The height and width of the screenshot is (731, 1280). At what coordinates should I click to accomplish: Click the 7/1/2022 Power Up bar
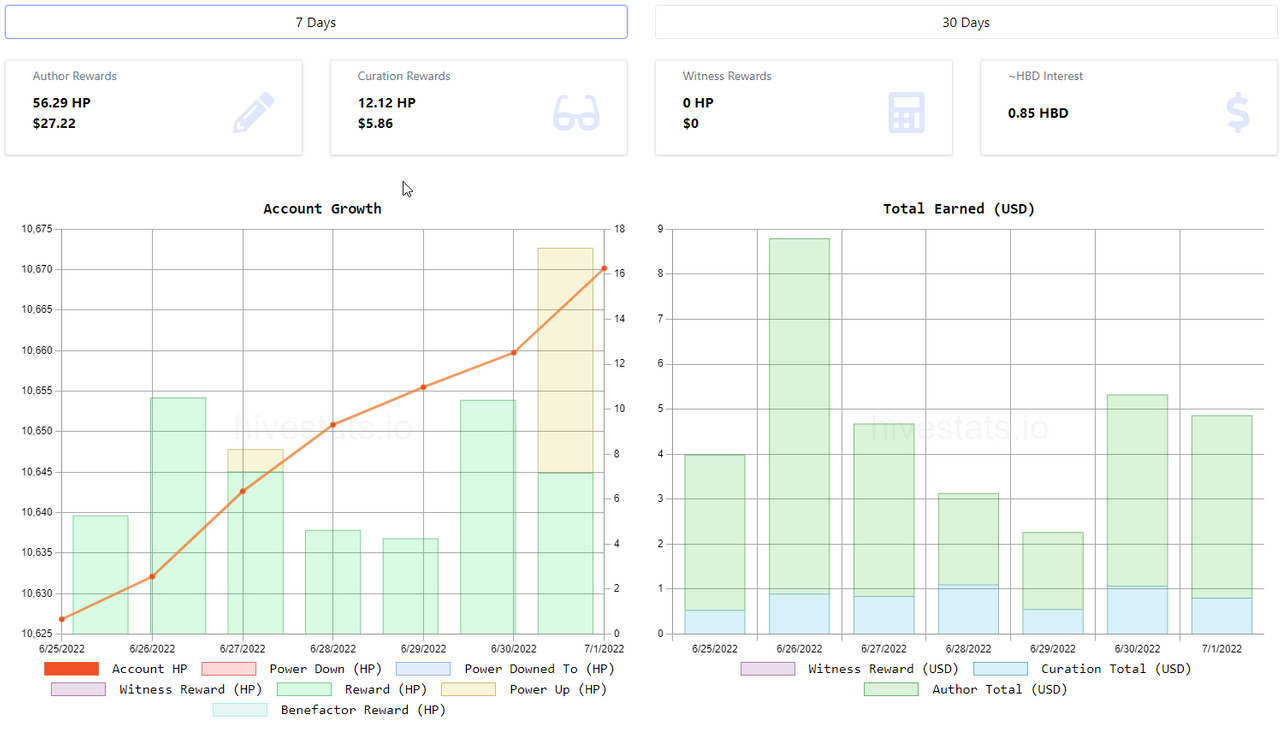(566, 360)
